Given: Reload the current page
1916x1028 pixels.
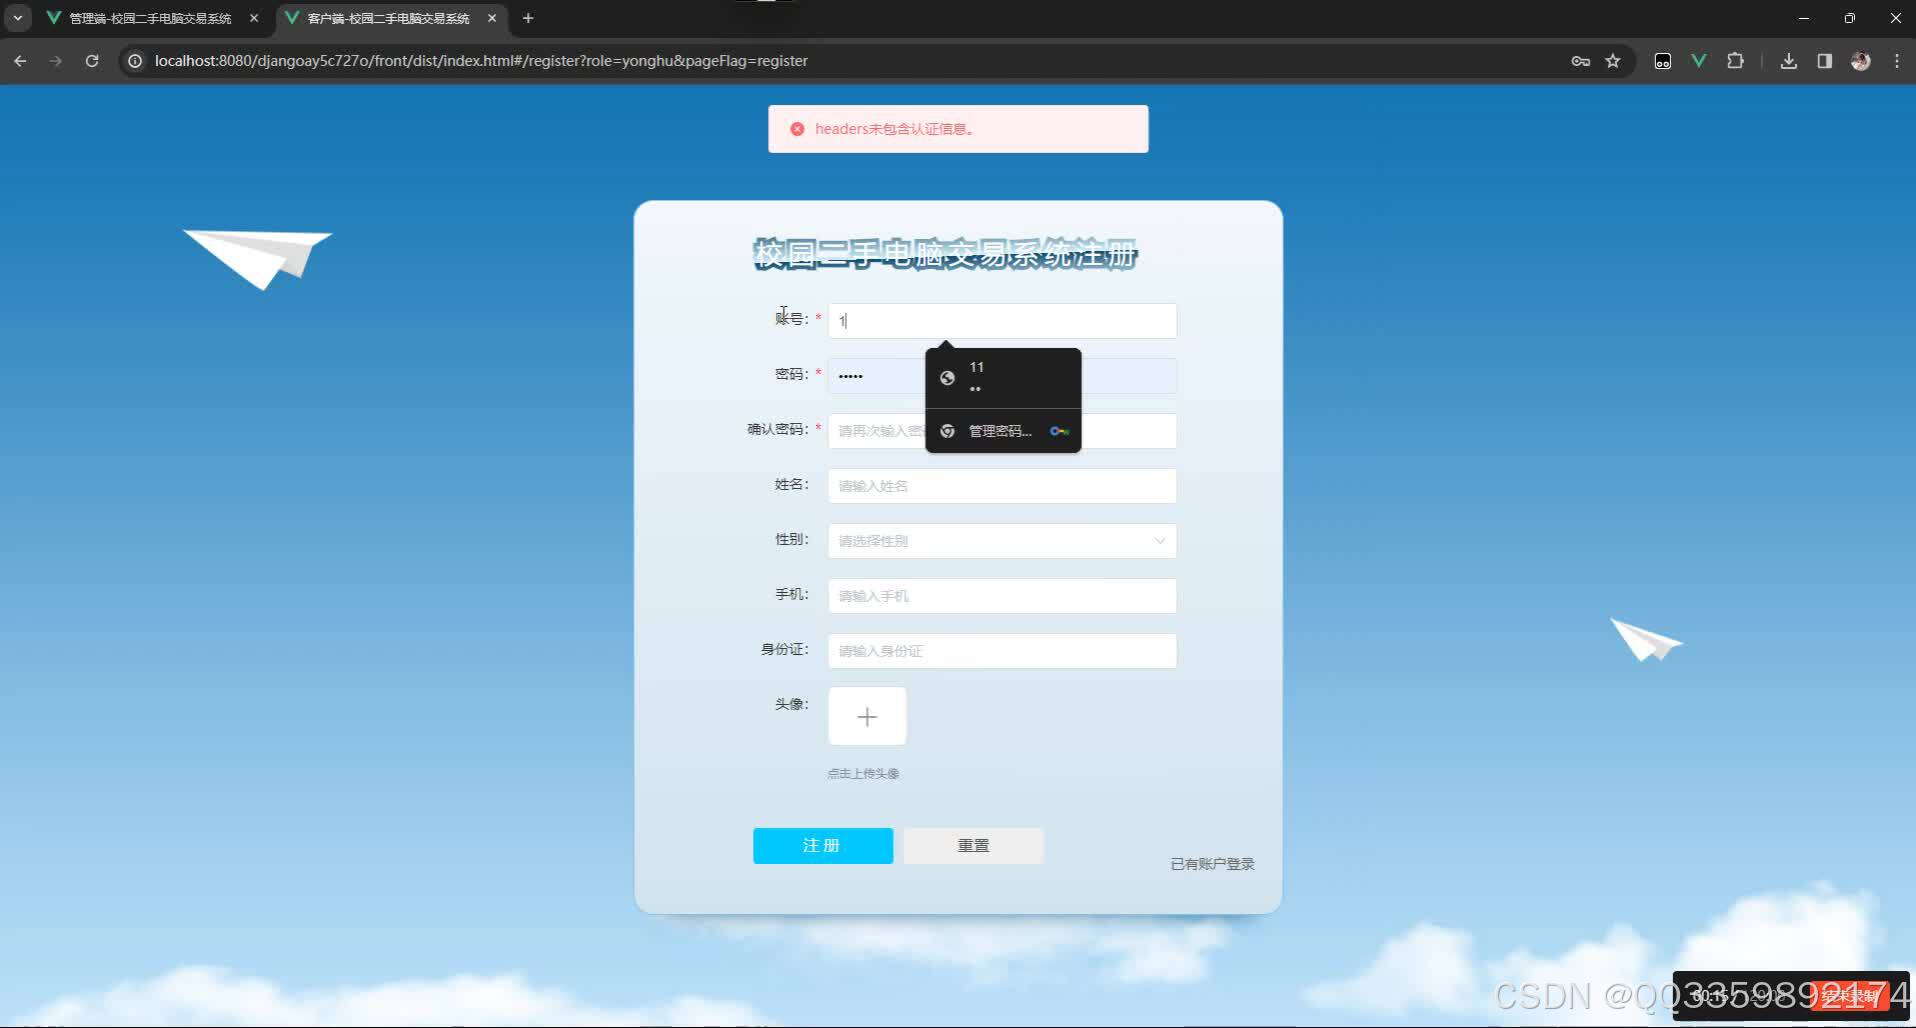Looking at the screenshot, I should (x=92, y=61).
